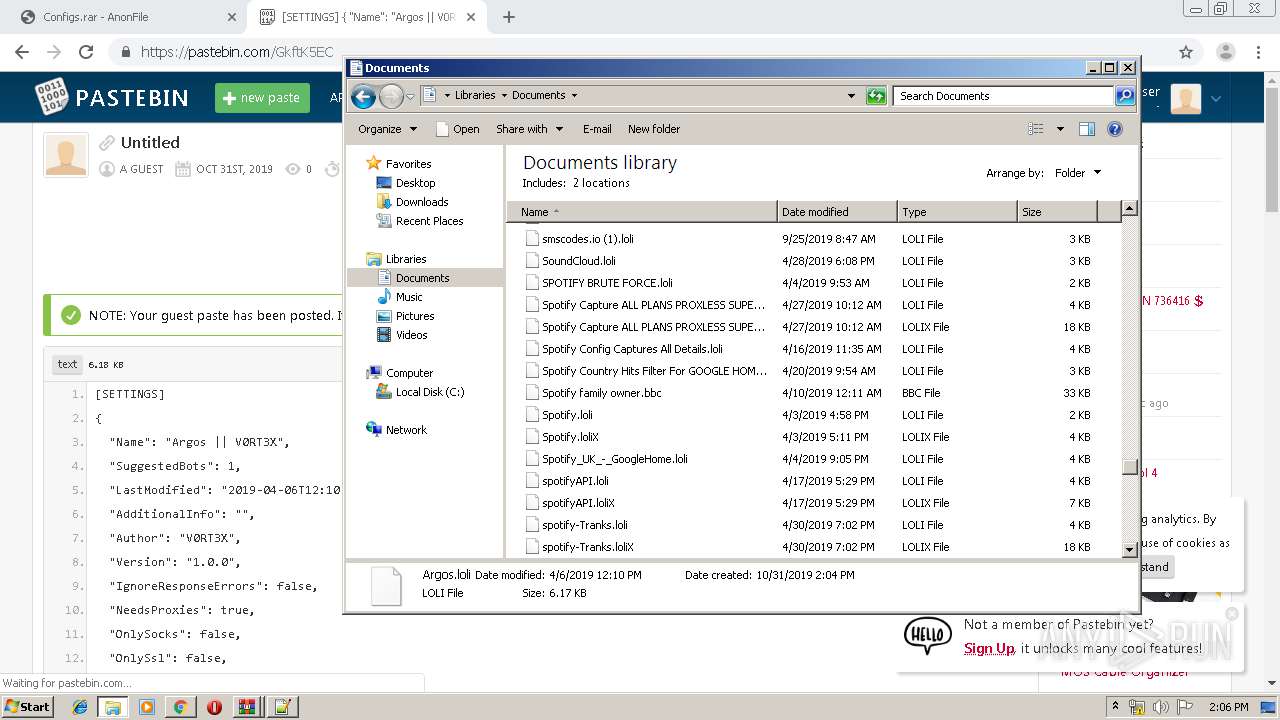Click the file list scroll up arrow
Image resolution: width=1280 pixels, height=720 pixels.
[1129, 209]
